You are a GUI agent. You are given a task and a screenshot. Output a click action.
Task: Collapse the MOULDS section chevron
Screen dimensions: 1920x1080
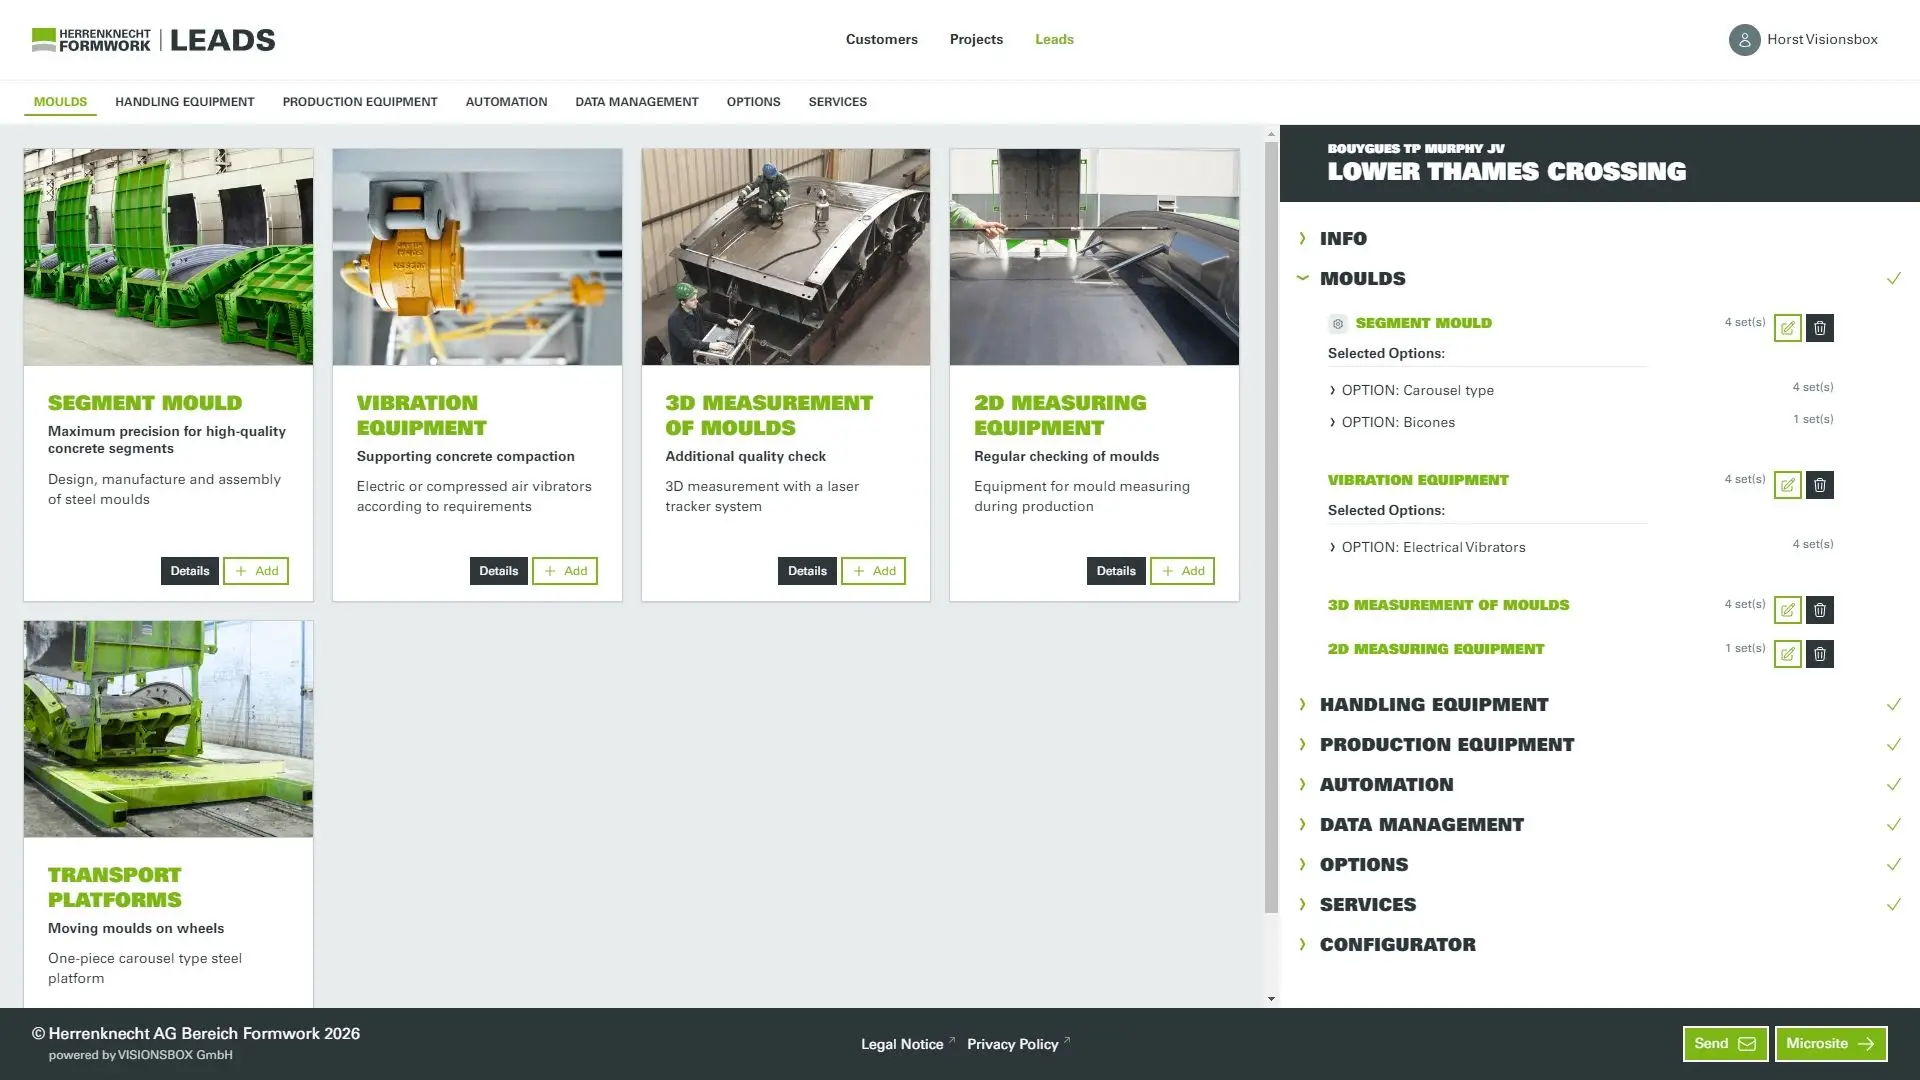click(1301, 278)
